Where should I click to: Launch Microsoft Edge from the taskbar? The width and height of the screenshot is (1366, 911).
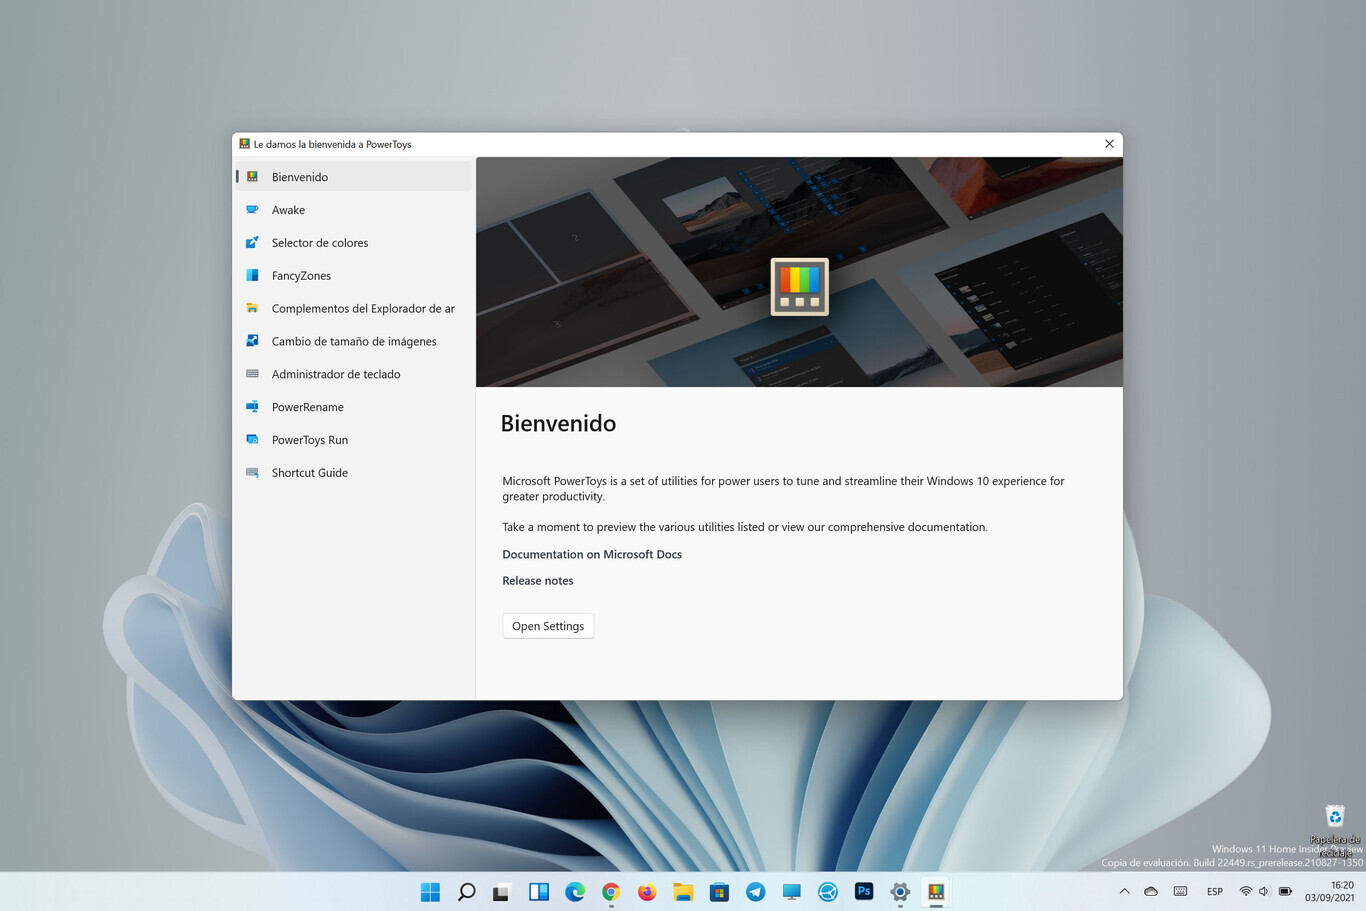pos(575,892)
